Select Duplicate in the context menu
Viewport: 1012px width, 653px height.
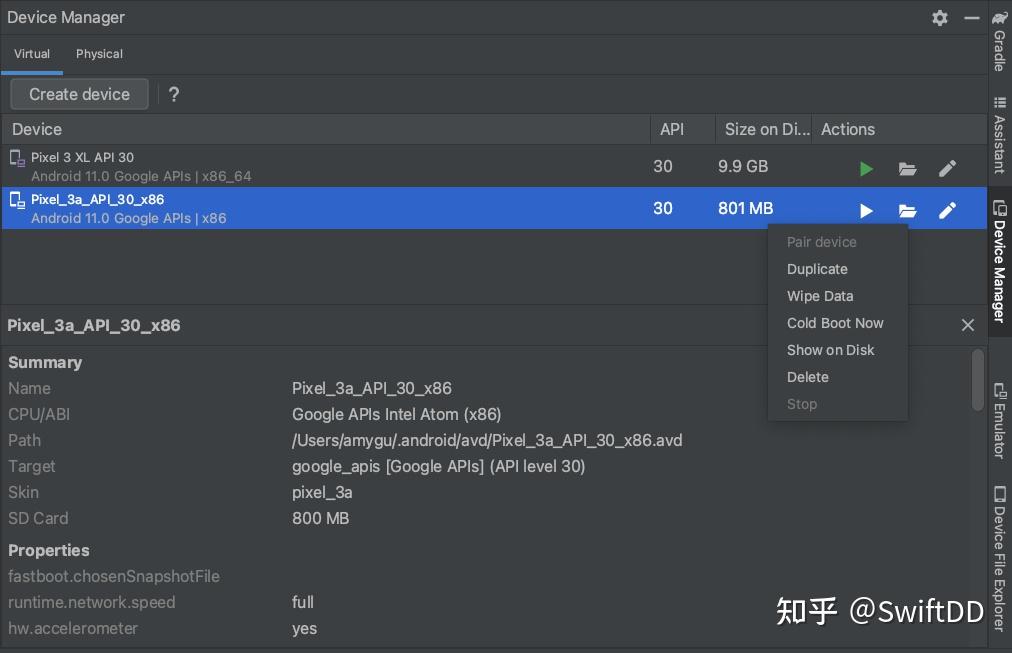click(x=817, y=268)
